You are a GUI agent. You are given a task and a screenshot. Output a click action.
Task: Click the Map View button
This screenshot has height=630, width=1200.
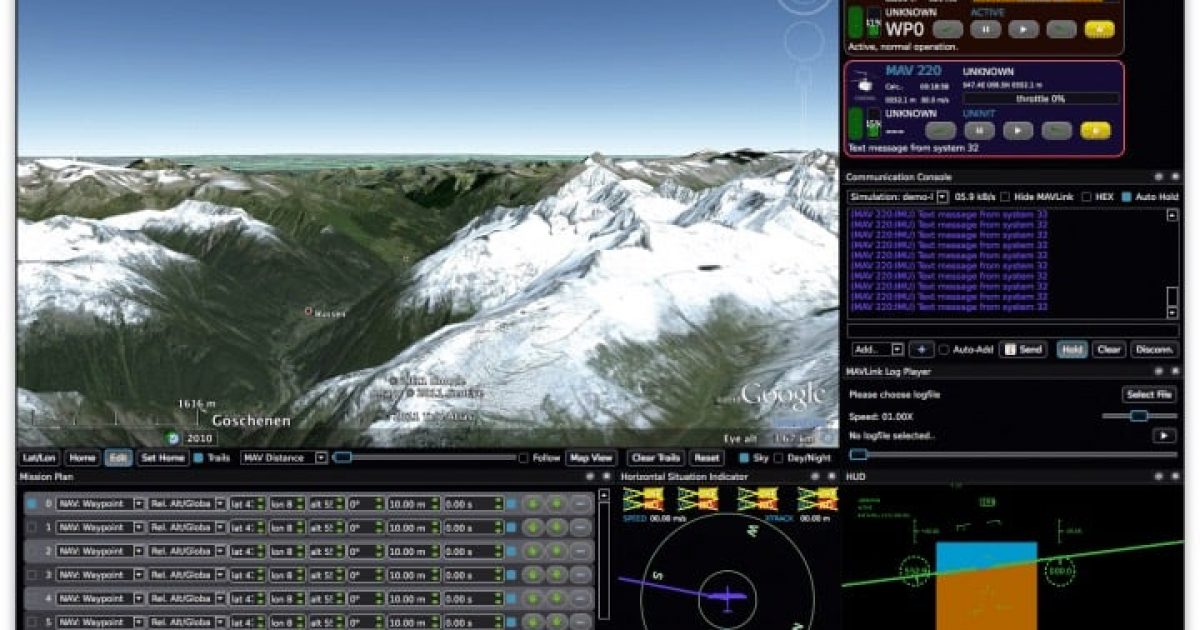coord(591,458)
